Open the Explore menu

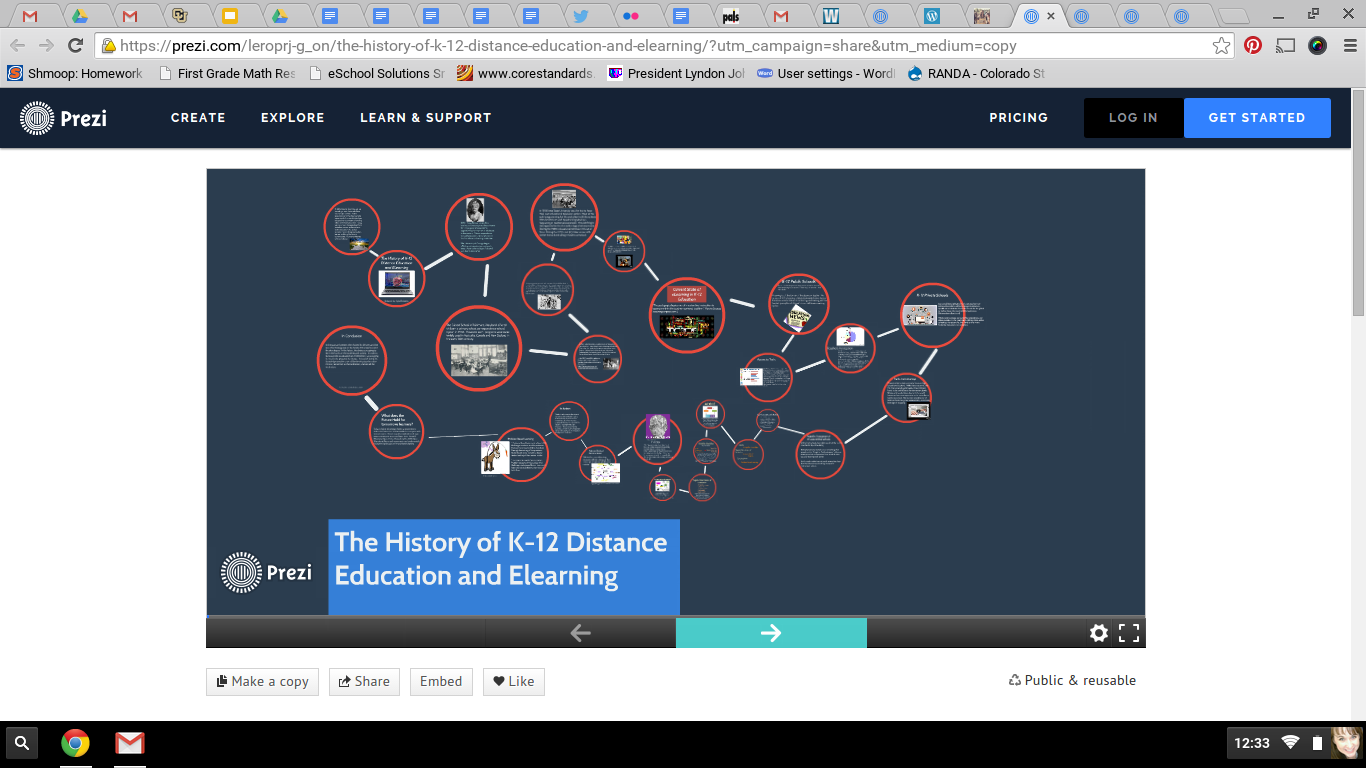pos(292,118)
